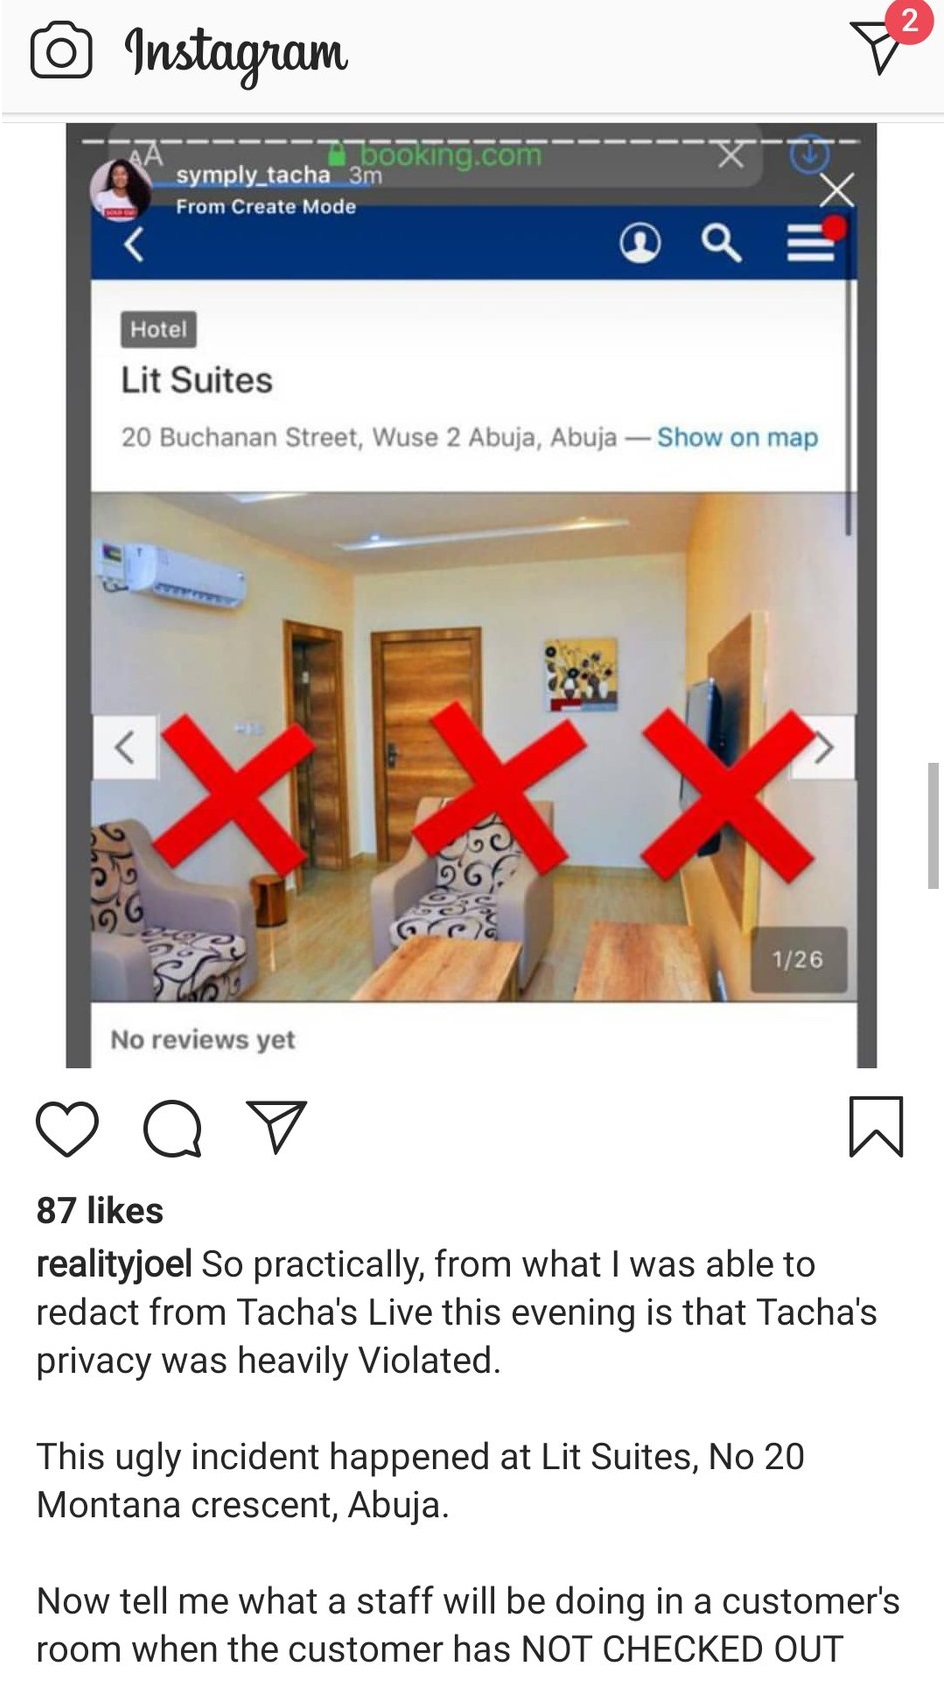Screen dimensions: 944x1704
Task: Open the symply_tacha username
Action: coord(253,175)
